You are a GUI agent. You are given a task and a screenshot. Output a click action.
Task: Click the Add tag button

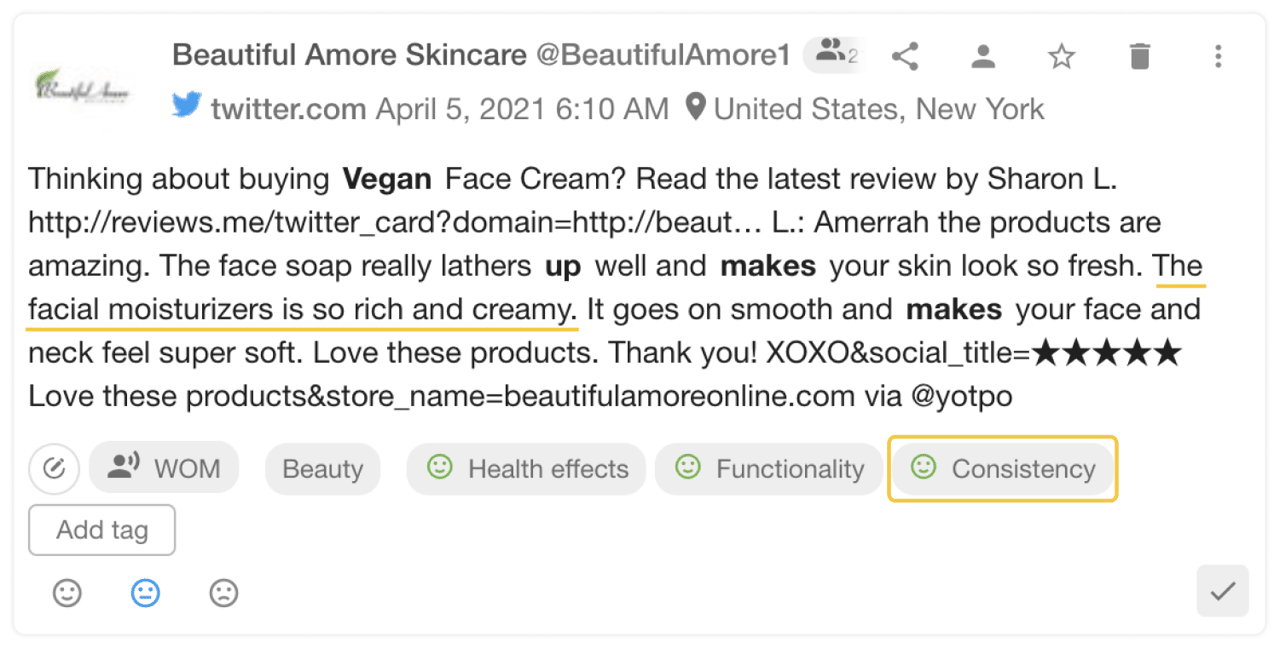click(102, 530)
